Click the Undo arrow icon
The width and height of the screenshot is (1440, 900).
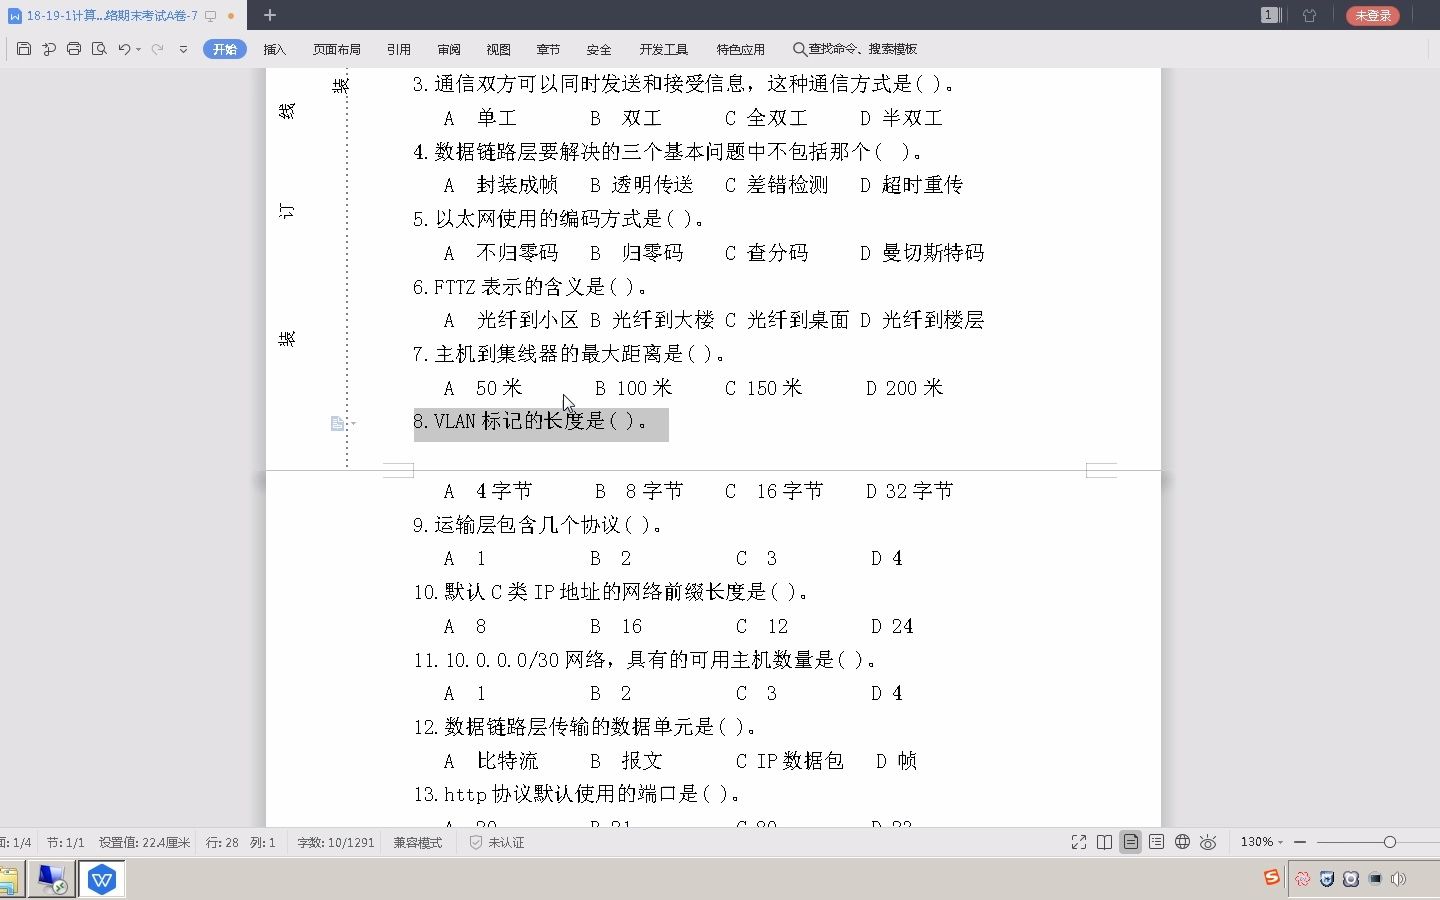[124, 49]
